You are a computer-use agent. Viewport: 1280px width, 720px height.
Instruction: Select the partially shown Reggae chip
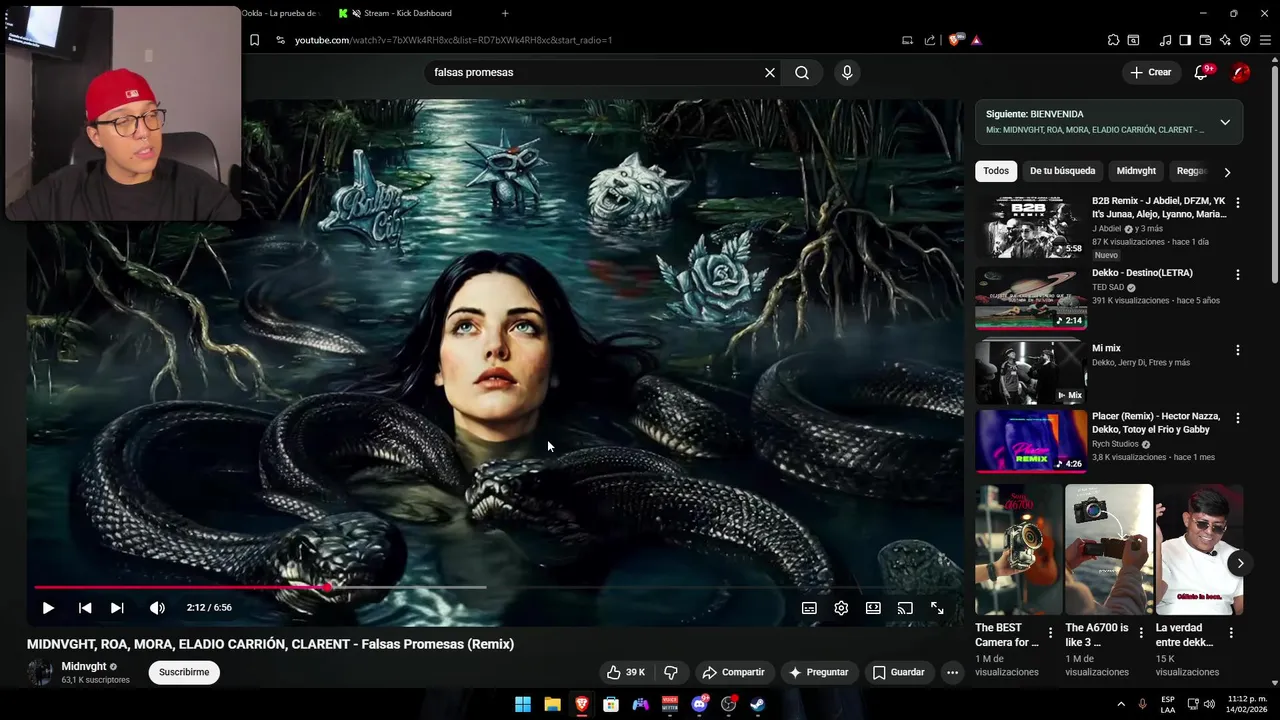1191,171
